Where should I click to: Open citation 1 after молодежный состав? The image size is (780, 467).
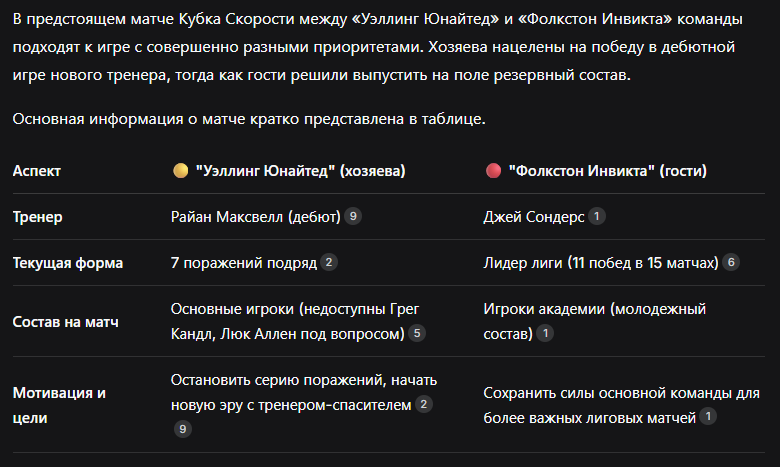(x=545, y=333)
